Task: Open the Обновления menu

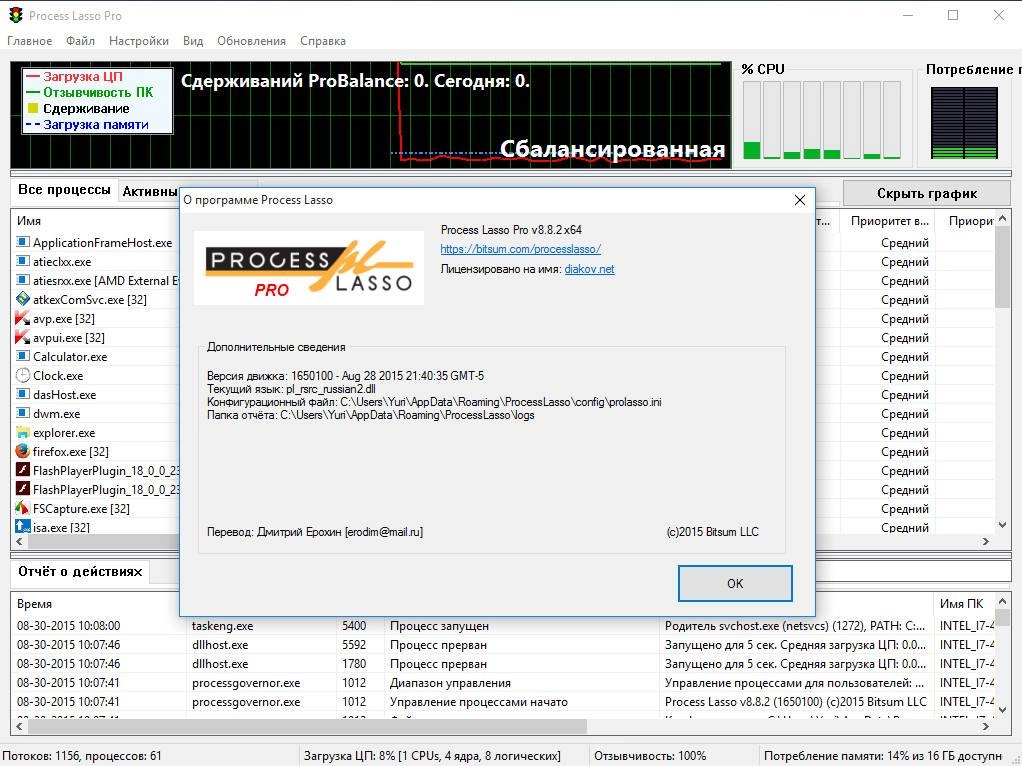Action: pos(252,40)
